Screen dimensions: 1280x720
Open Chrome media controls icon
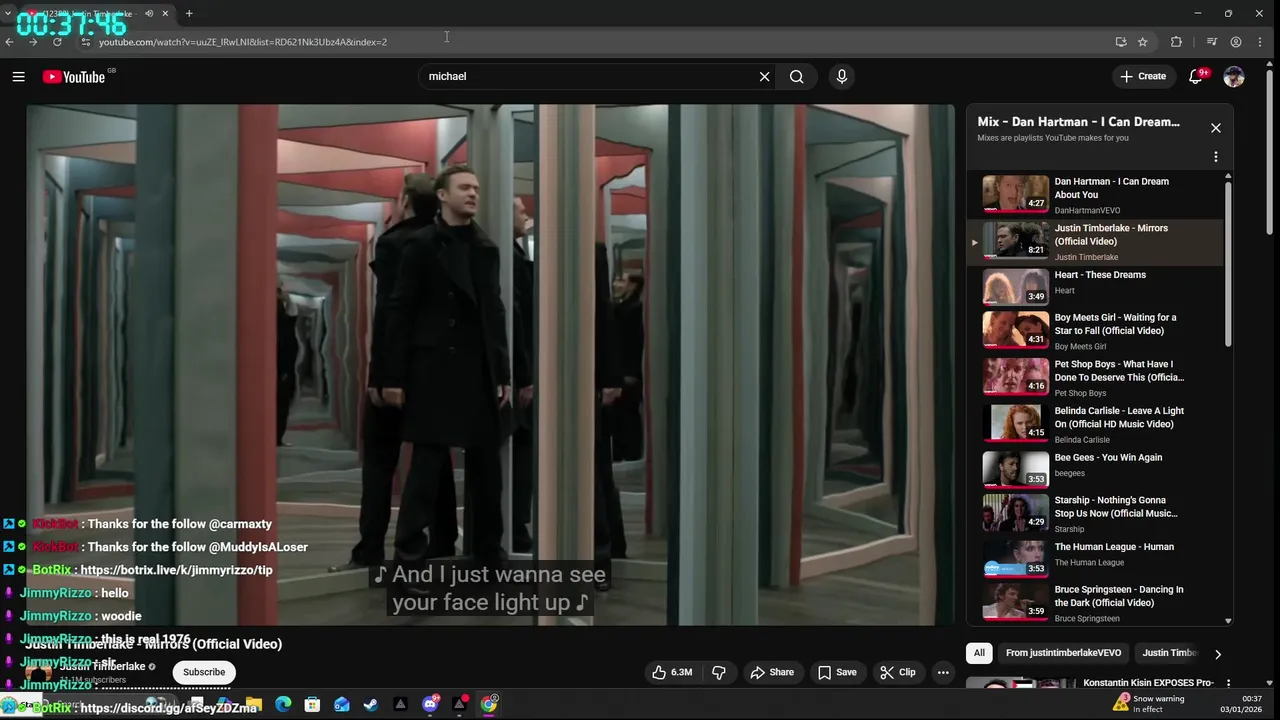pos(1212,42)
